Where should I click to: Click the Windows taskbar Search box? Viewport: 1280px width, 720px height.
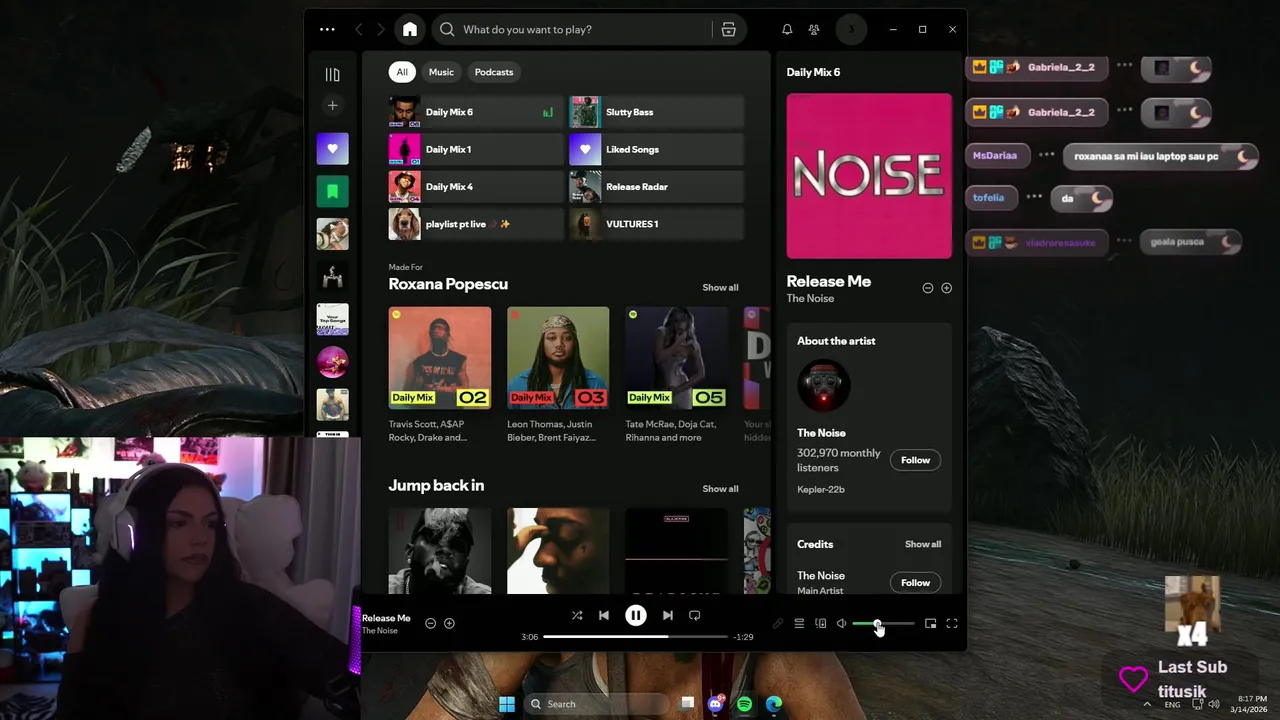point(597,704)
